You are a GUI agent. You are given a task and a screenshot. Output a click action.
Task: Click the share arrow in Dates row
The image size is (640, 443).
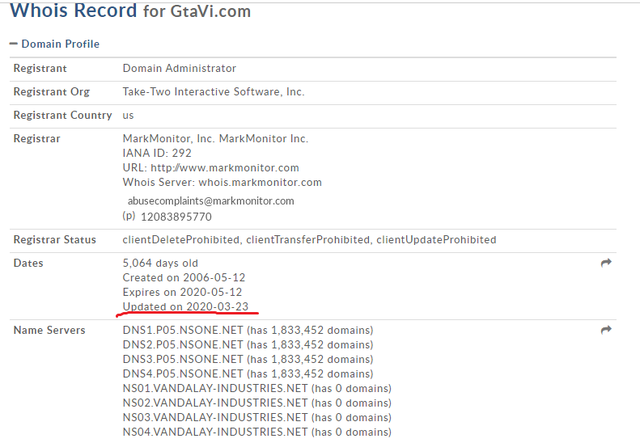[605, 262]
